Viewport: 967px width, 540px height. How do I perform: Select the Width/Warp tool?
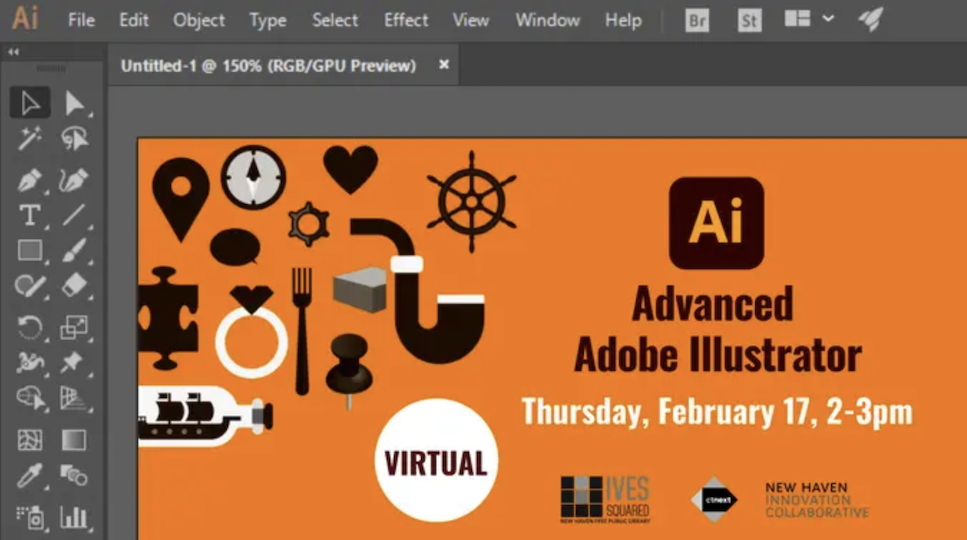[x=30, y=362]
